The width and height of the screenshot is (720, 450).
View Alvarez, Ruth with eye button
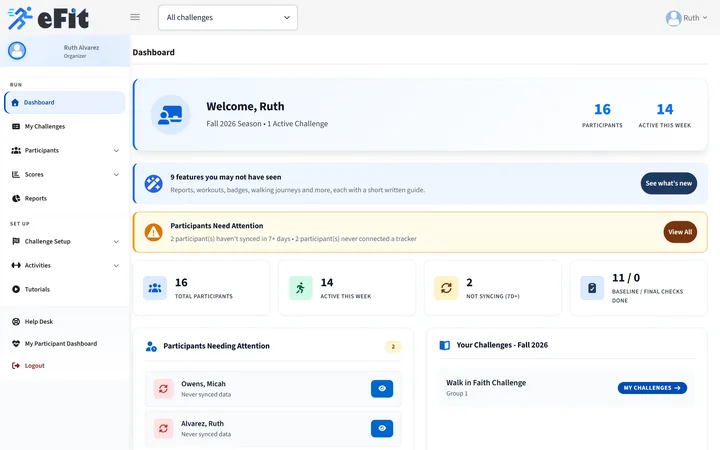(x=382, y=428)
